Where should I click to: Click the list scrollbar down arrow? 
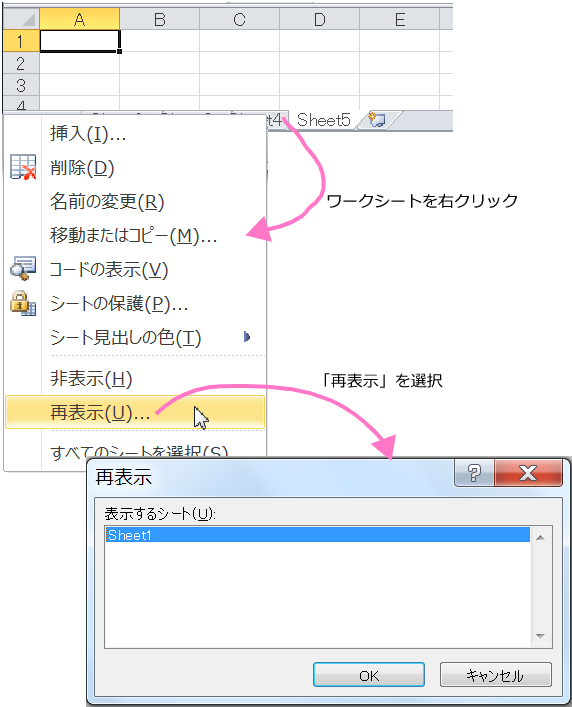tap(540, 636)
